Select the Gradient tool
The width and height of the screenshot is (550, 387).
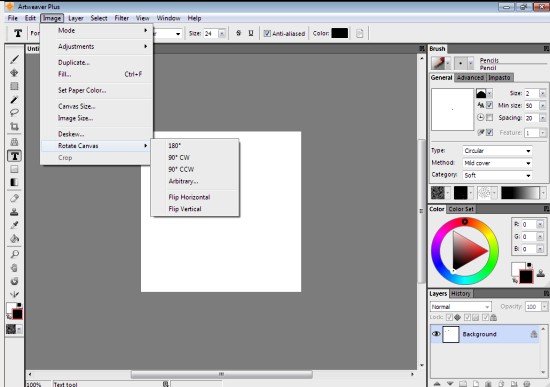14,182
